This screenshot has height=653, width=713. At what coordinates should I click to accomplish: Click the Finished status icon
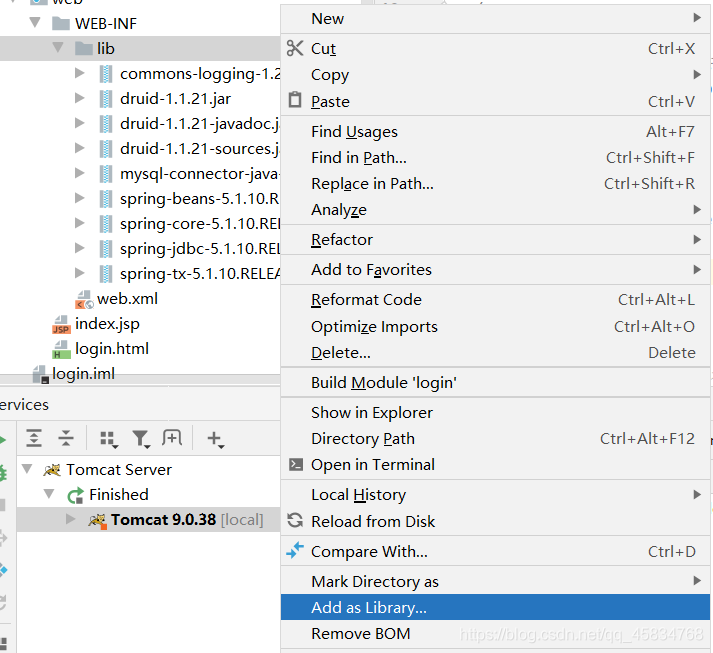point(75,495)
